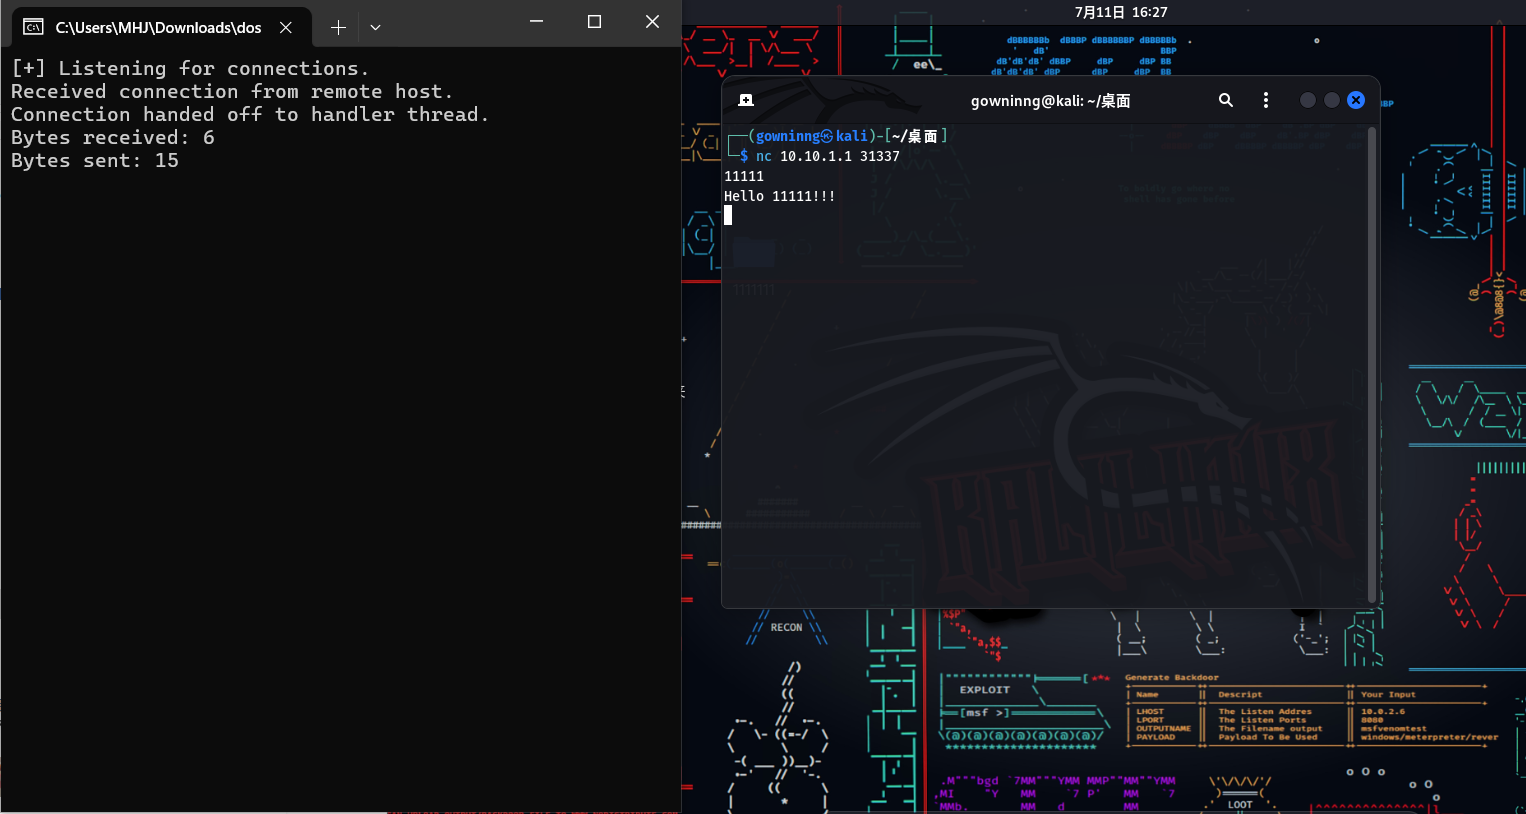Minimize the Kali terminal with first grey circle
The height and width of the screenshot is (814, 1526).
point(1307,100)
